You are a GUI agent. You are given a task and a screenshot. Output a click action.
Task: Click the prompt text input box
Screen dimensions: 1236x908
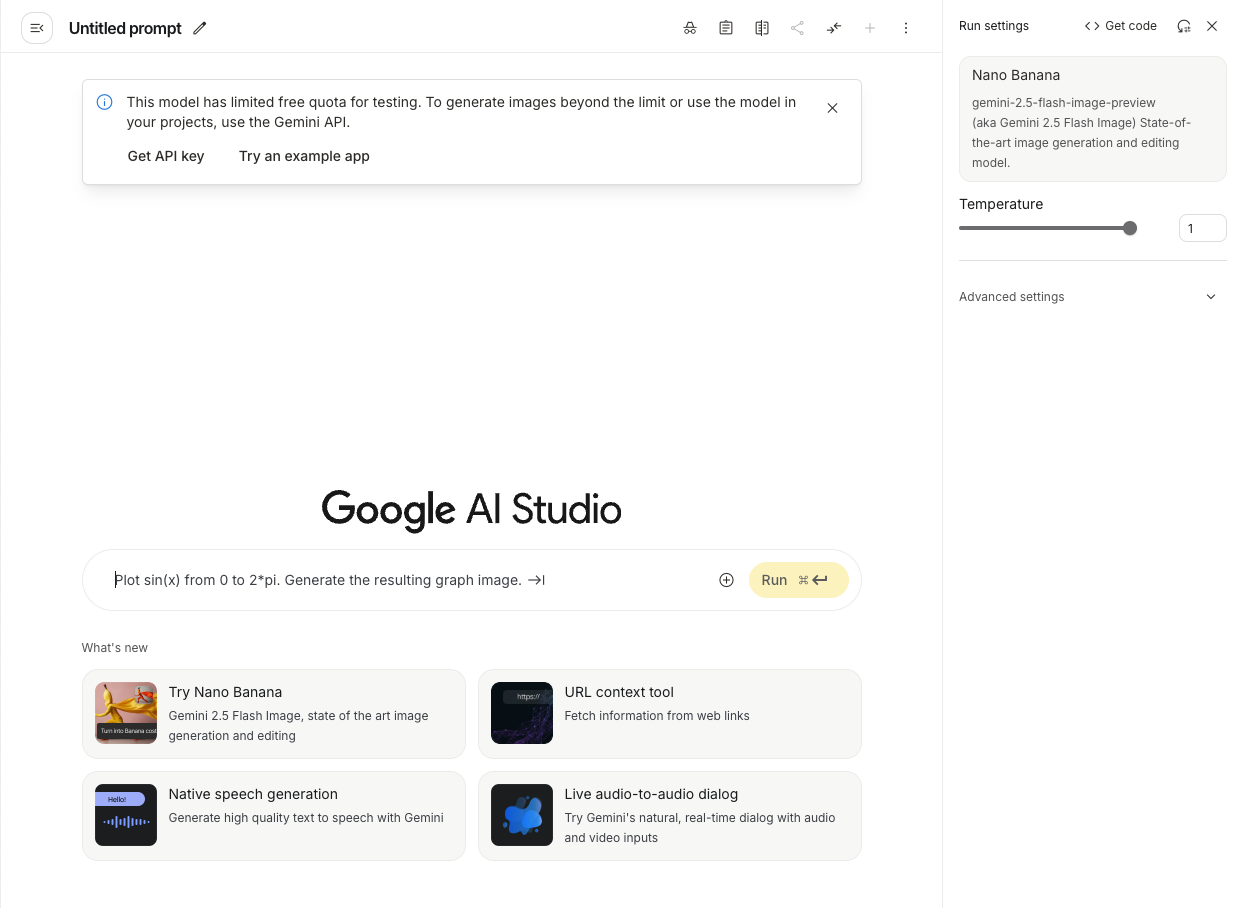point(410,580)
